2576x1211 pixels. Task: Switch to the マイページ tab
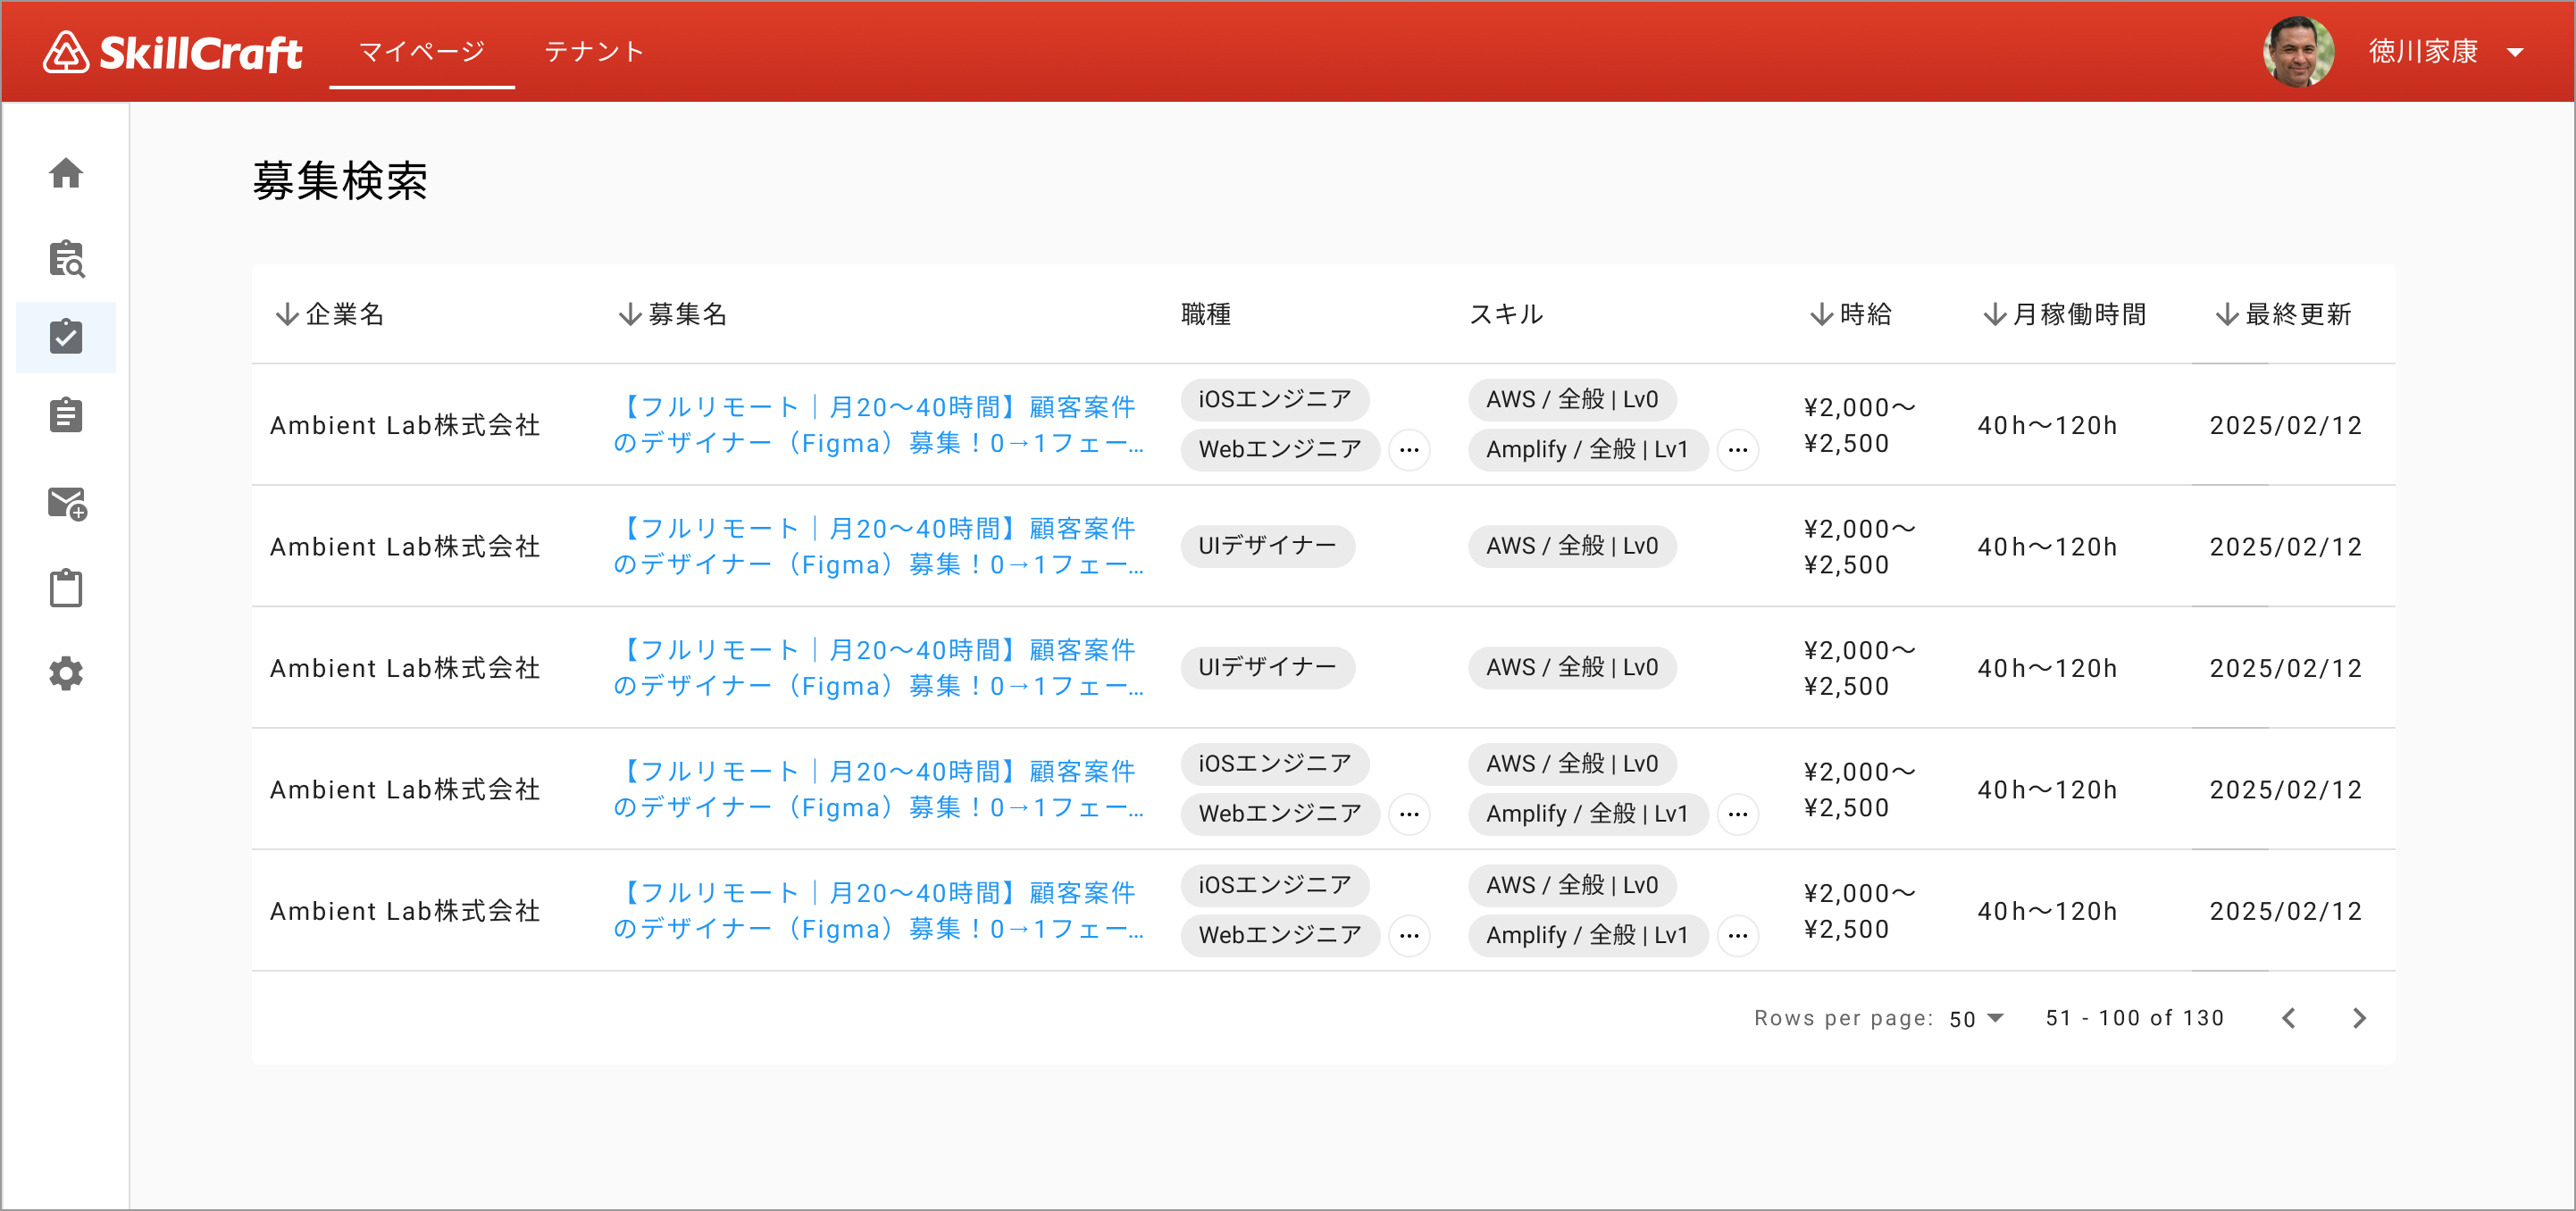[x=422, y=51]
